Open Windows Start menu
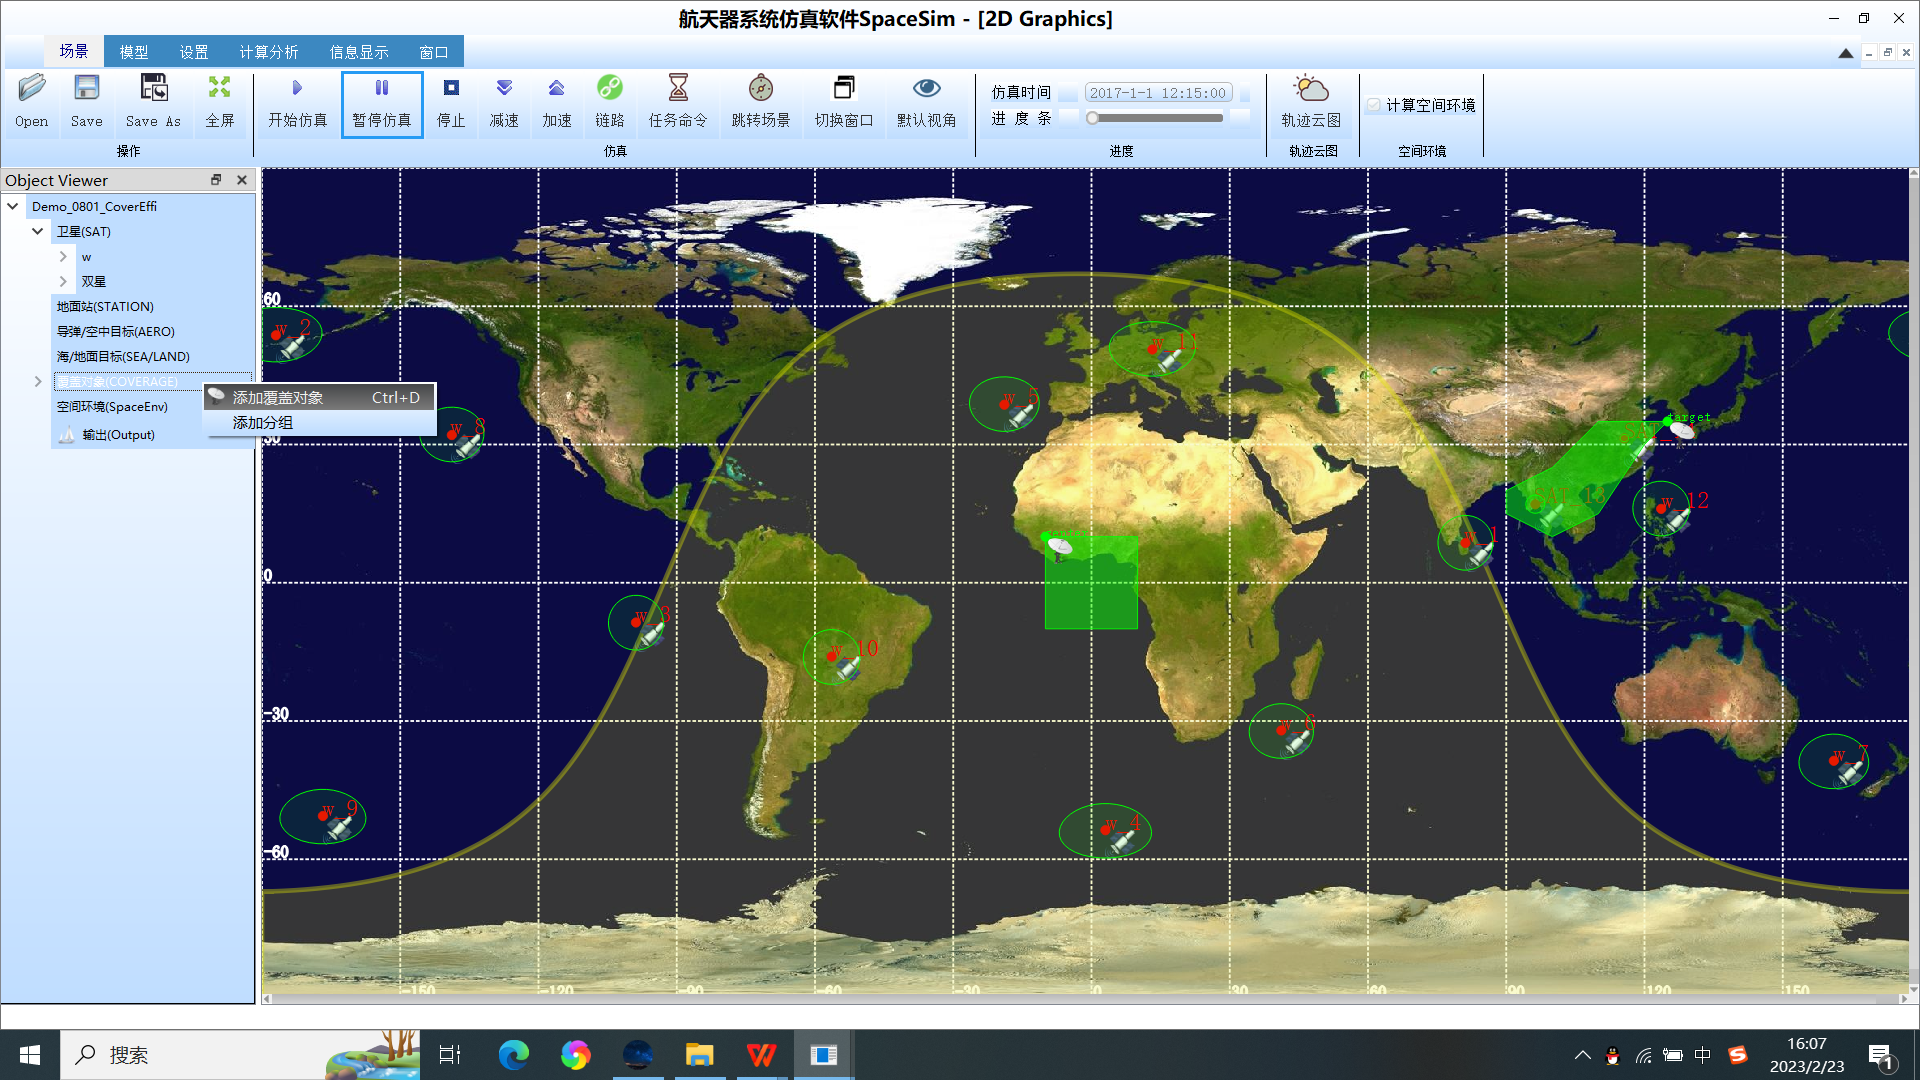 click(30, 1055)
